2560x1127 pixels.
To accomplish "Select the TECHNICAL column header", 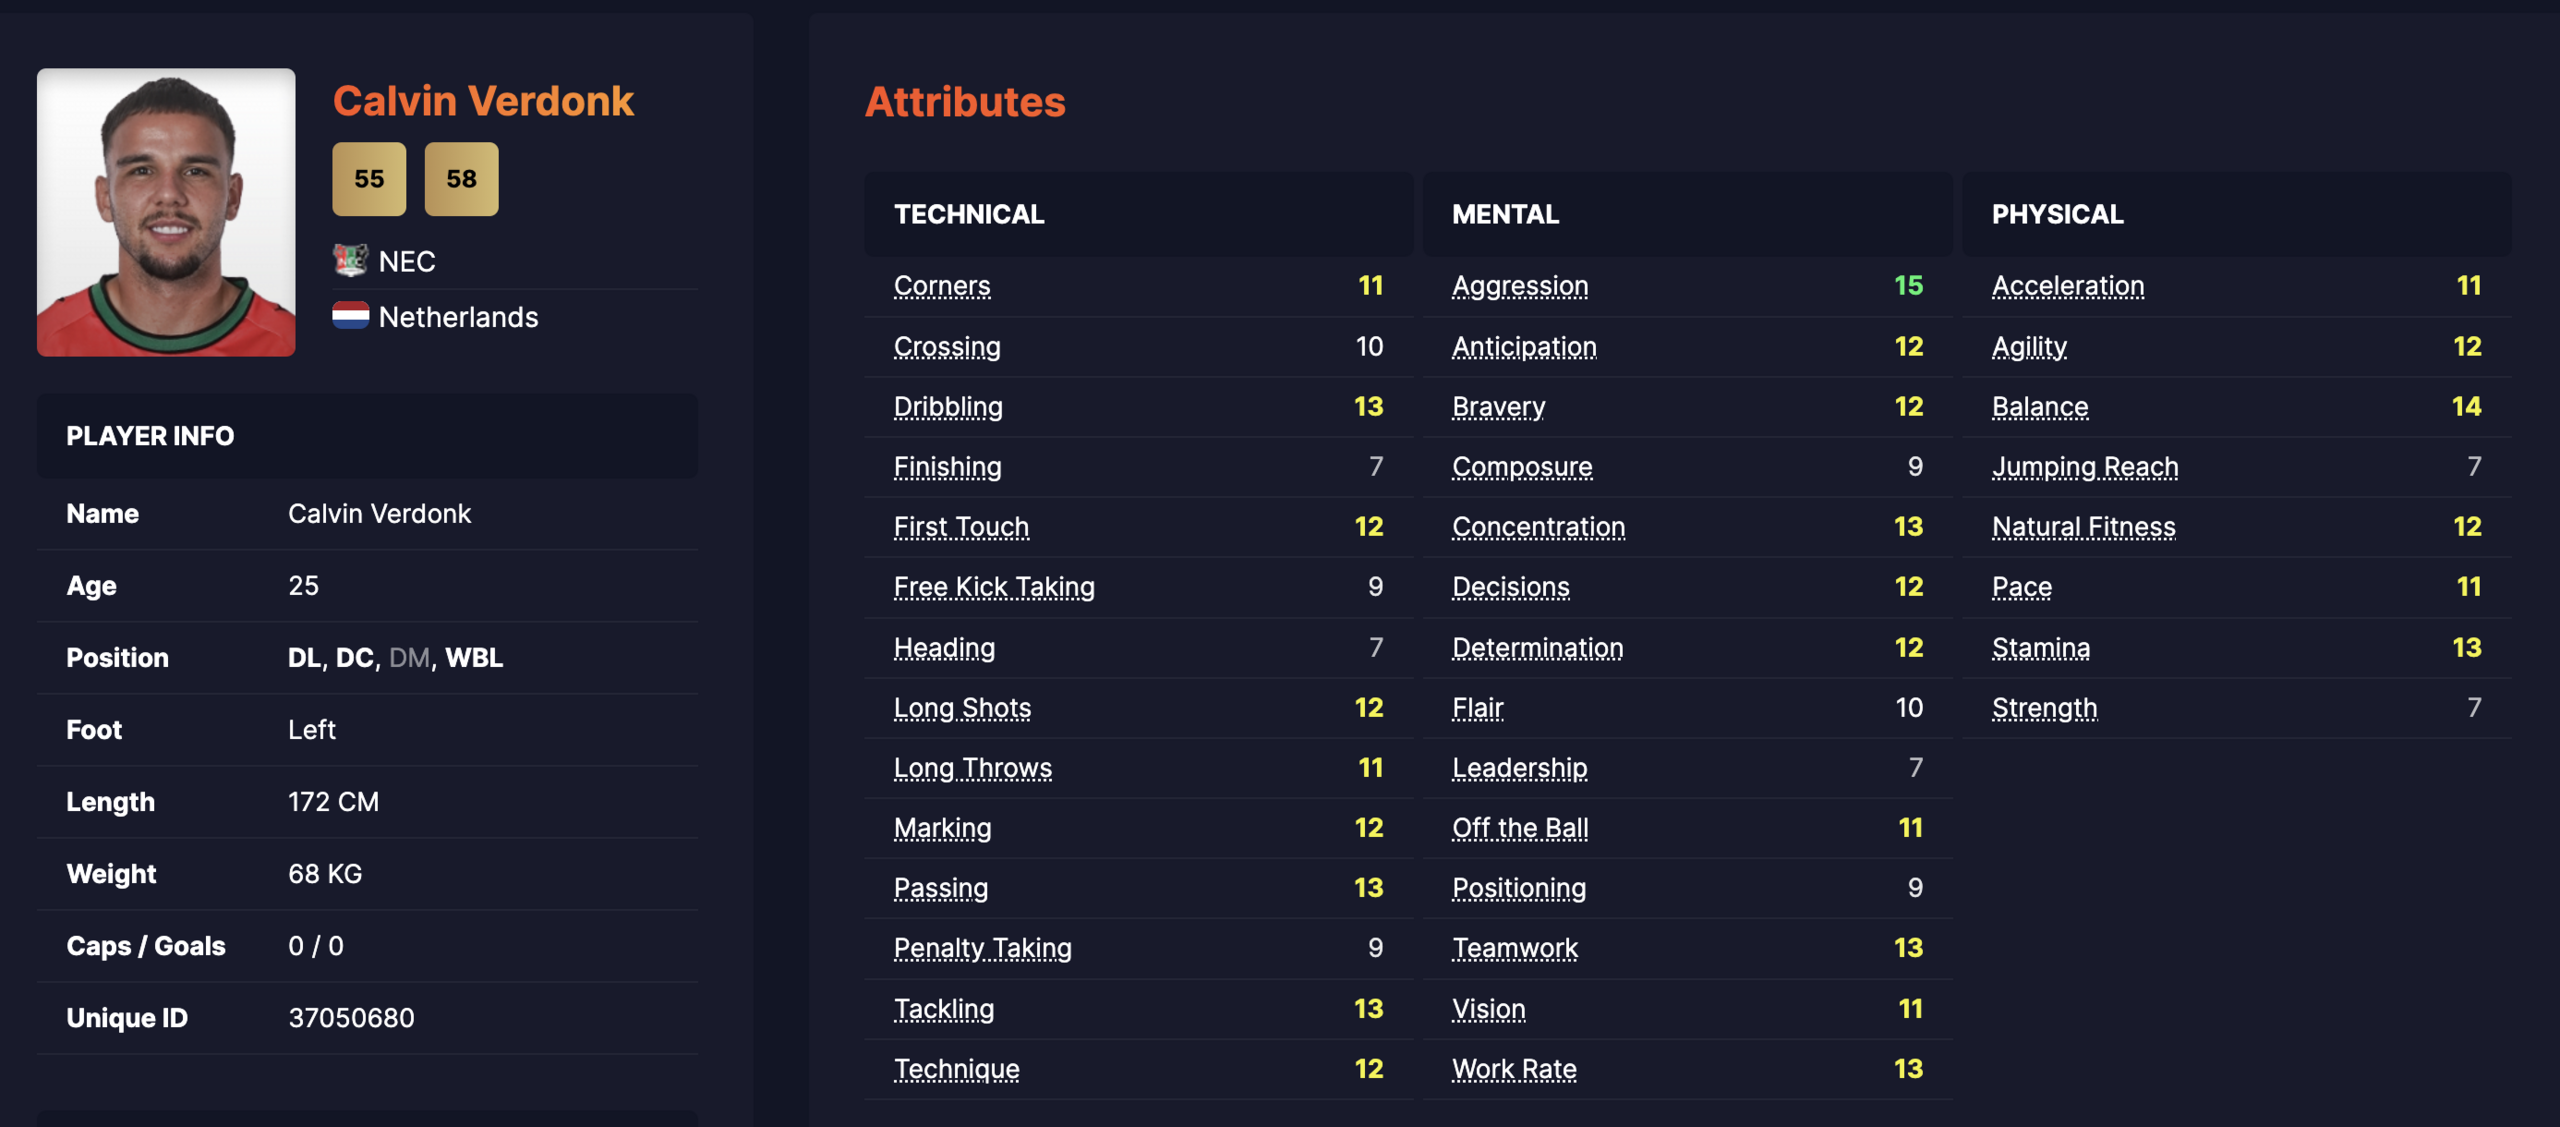I will [x=968, y=214].
